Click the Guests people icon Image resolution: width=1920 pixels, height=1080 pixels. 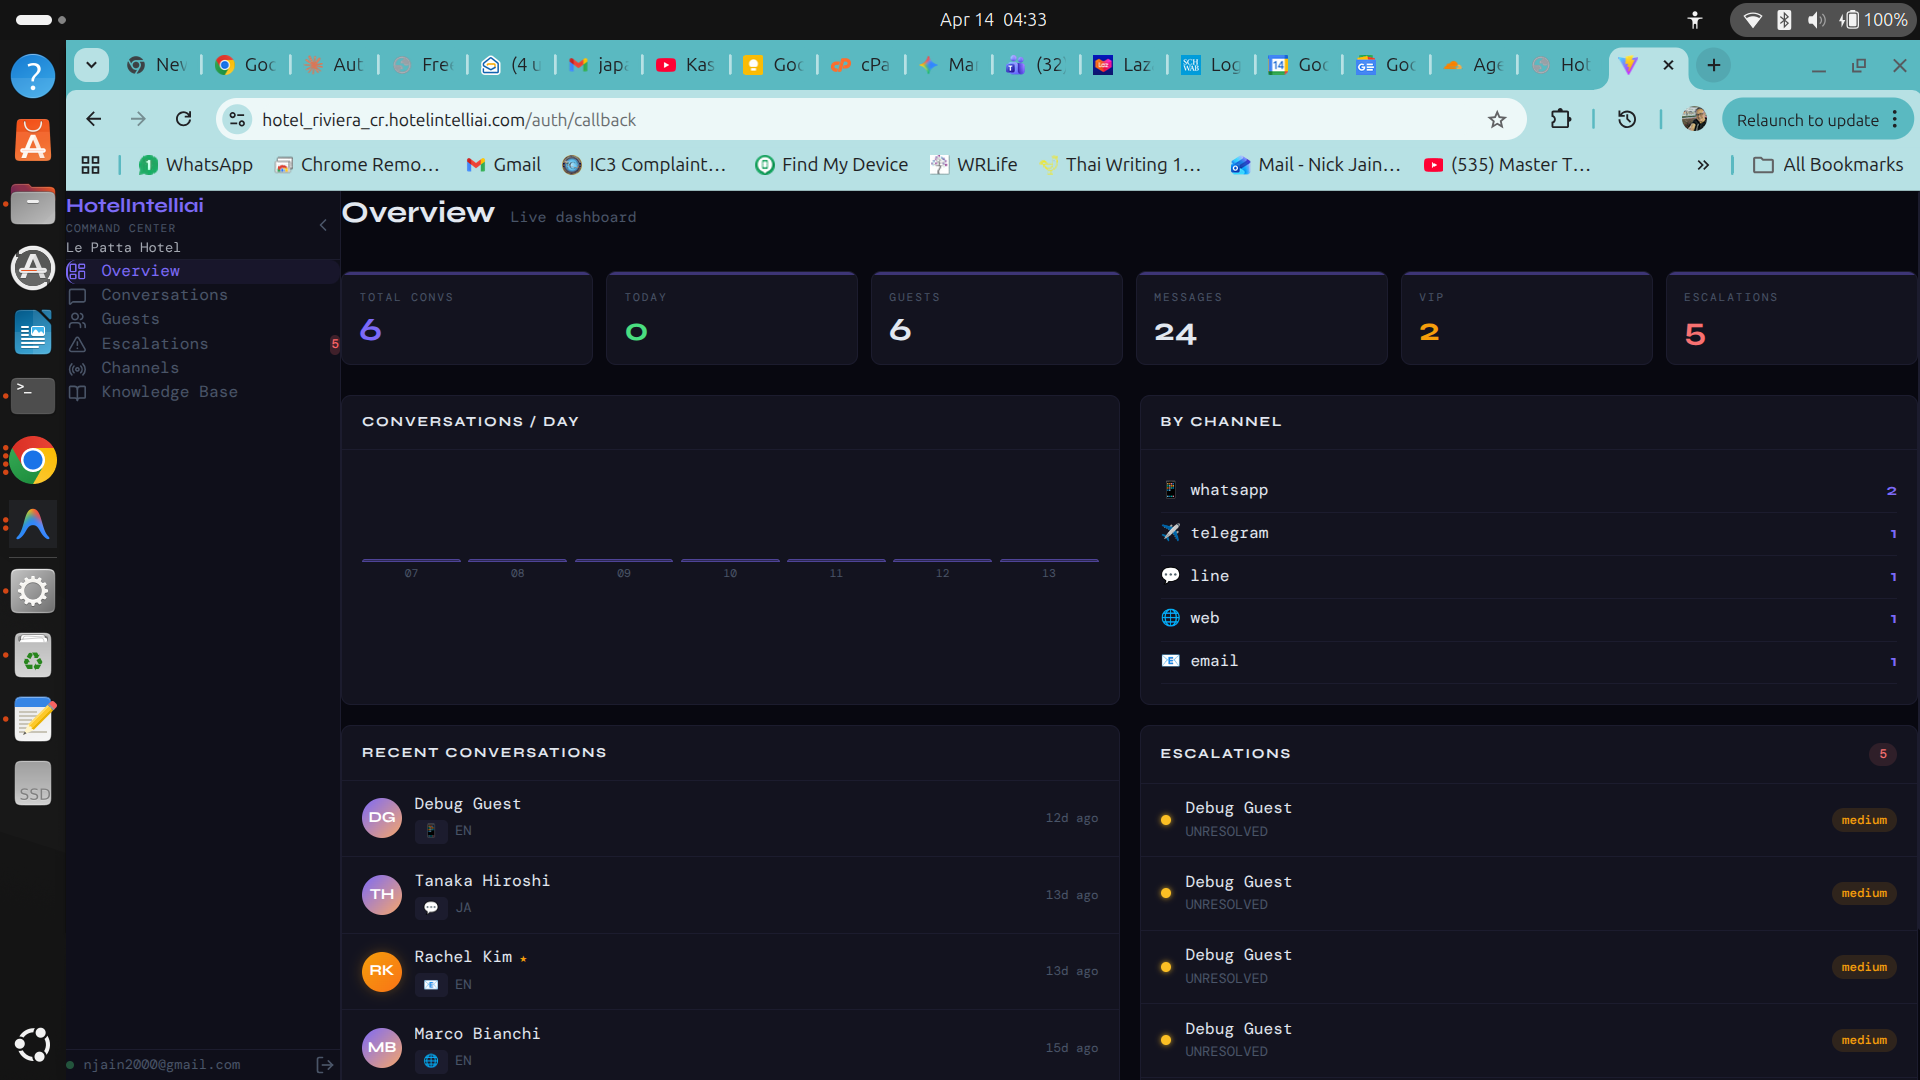tap(77, 320)
